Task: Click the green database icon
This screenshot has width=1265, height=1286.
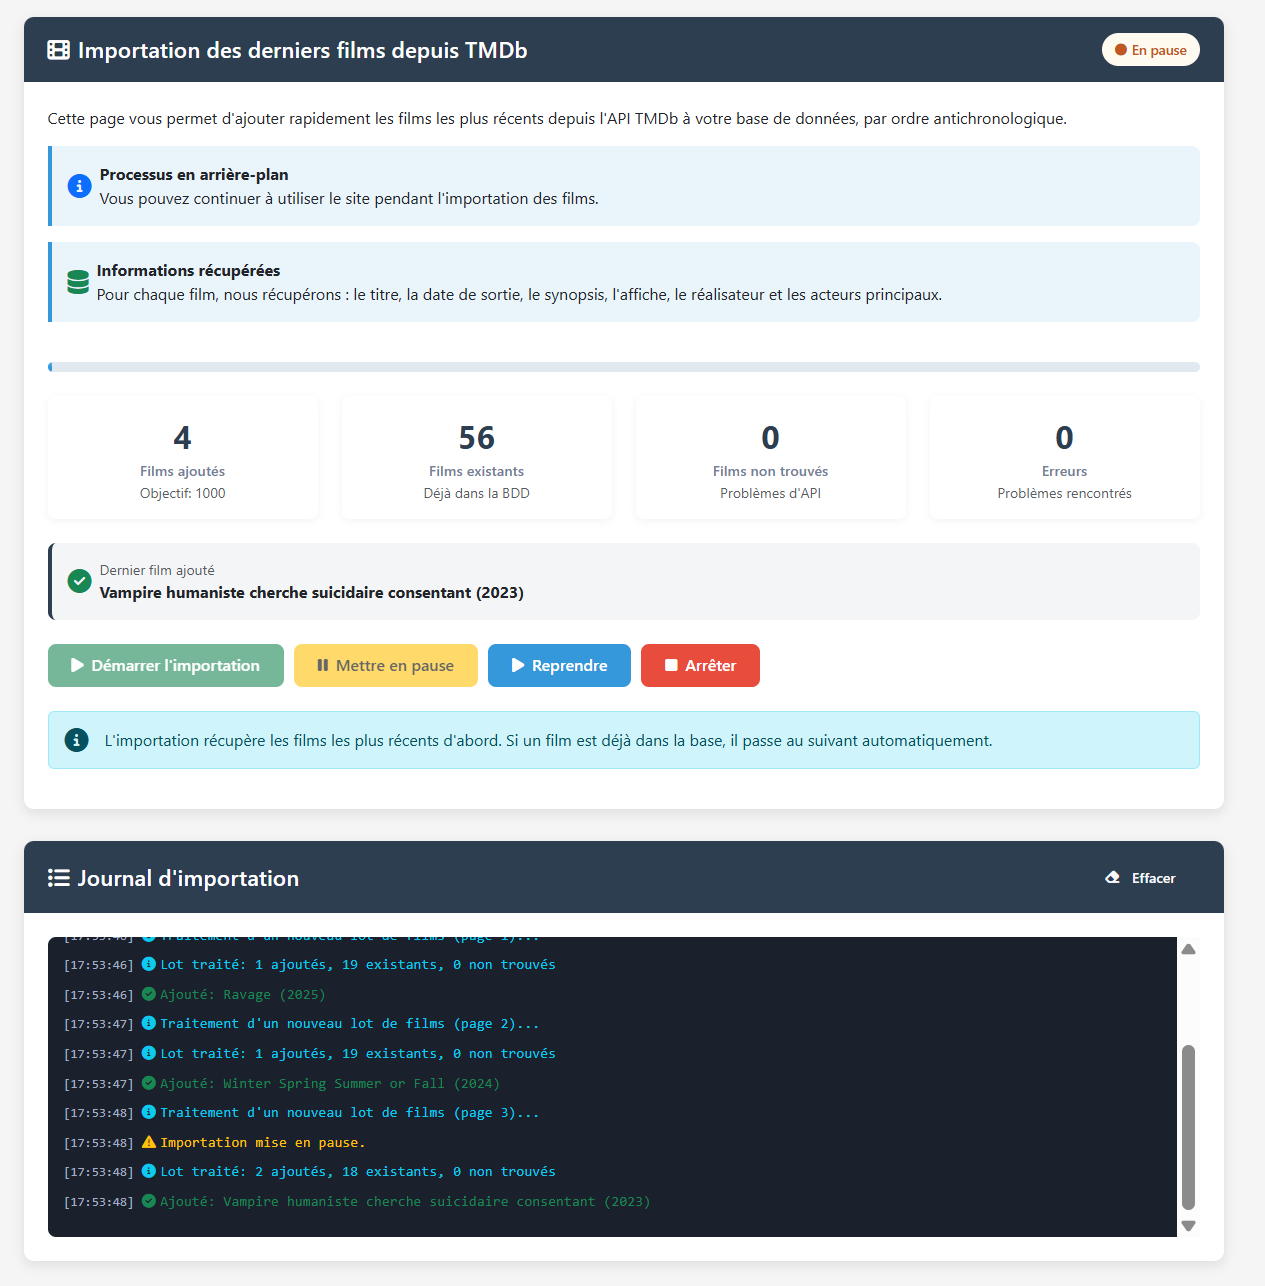Action: point(78,282)
